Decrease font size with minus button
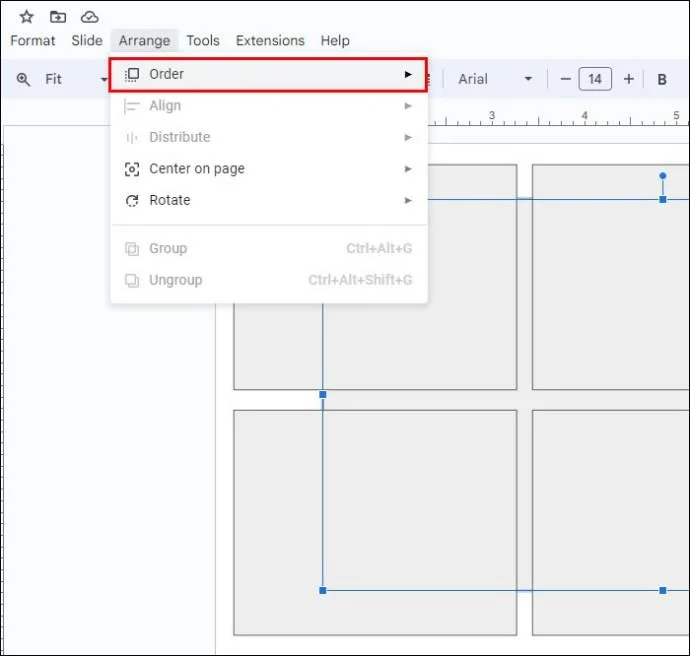Image resolution: width=690 pixels, height=656 pixels. (x=565, y=79)
